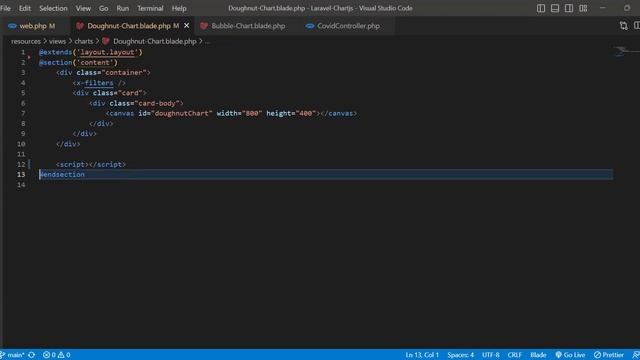Open the Edit menu
The height and width of the screenshot is (360, 640).
click(24, 8)
